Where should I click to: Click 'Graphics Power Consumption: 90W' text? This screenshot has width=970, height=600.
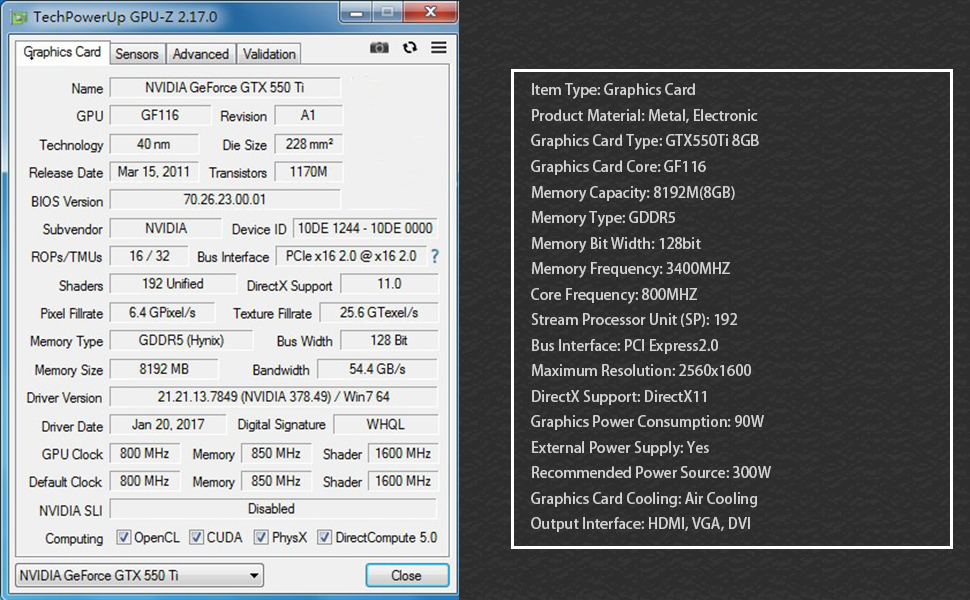[647, 422]
